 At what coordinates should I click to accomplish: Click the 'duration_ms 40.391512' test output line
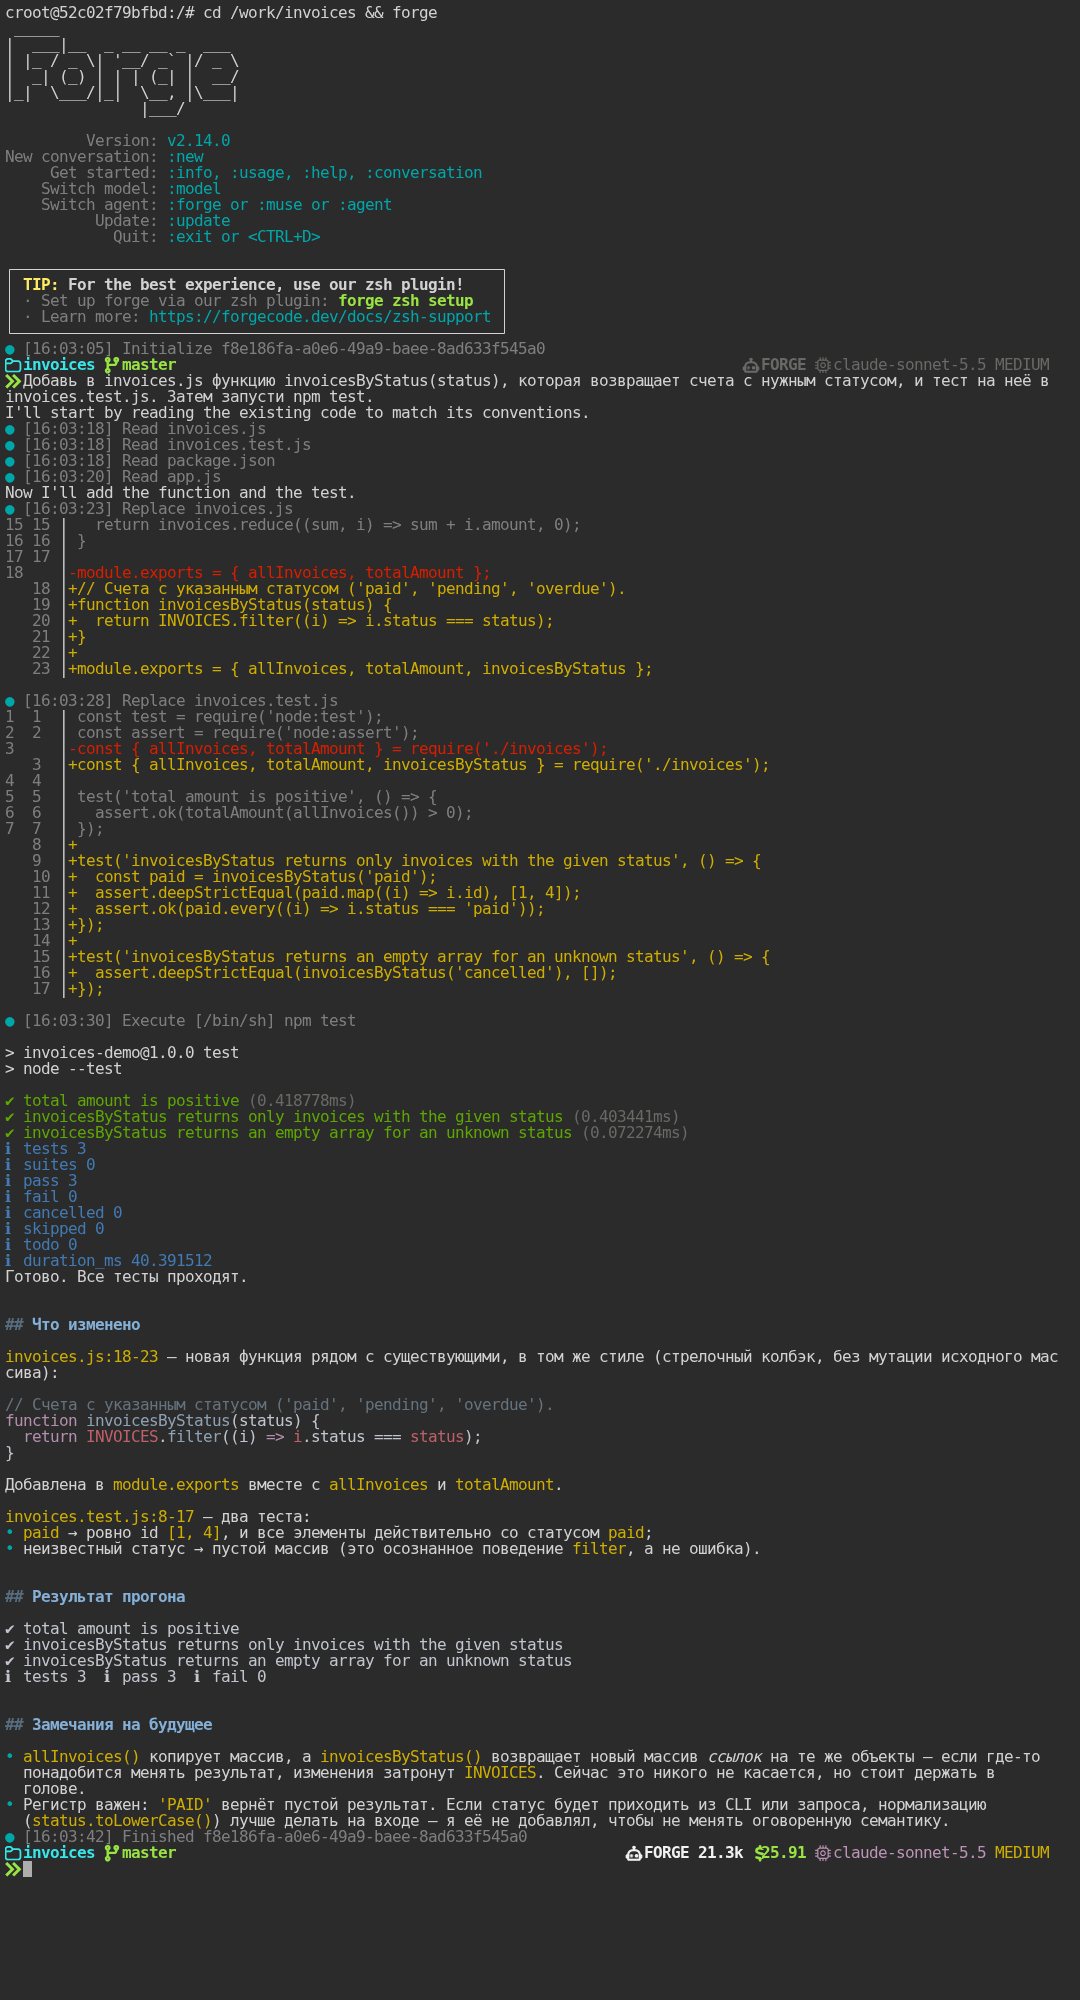[x=109, y=1261]
